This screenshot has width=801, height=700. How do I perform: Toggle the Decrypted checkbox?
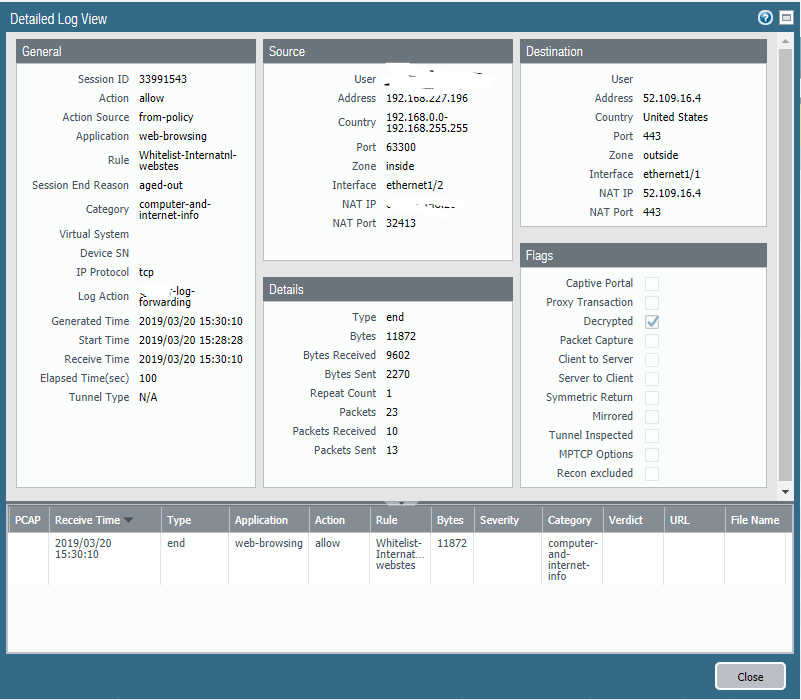tap(652, 322)
